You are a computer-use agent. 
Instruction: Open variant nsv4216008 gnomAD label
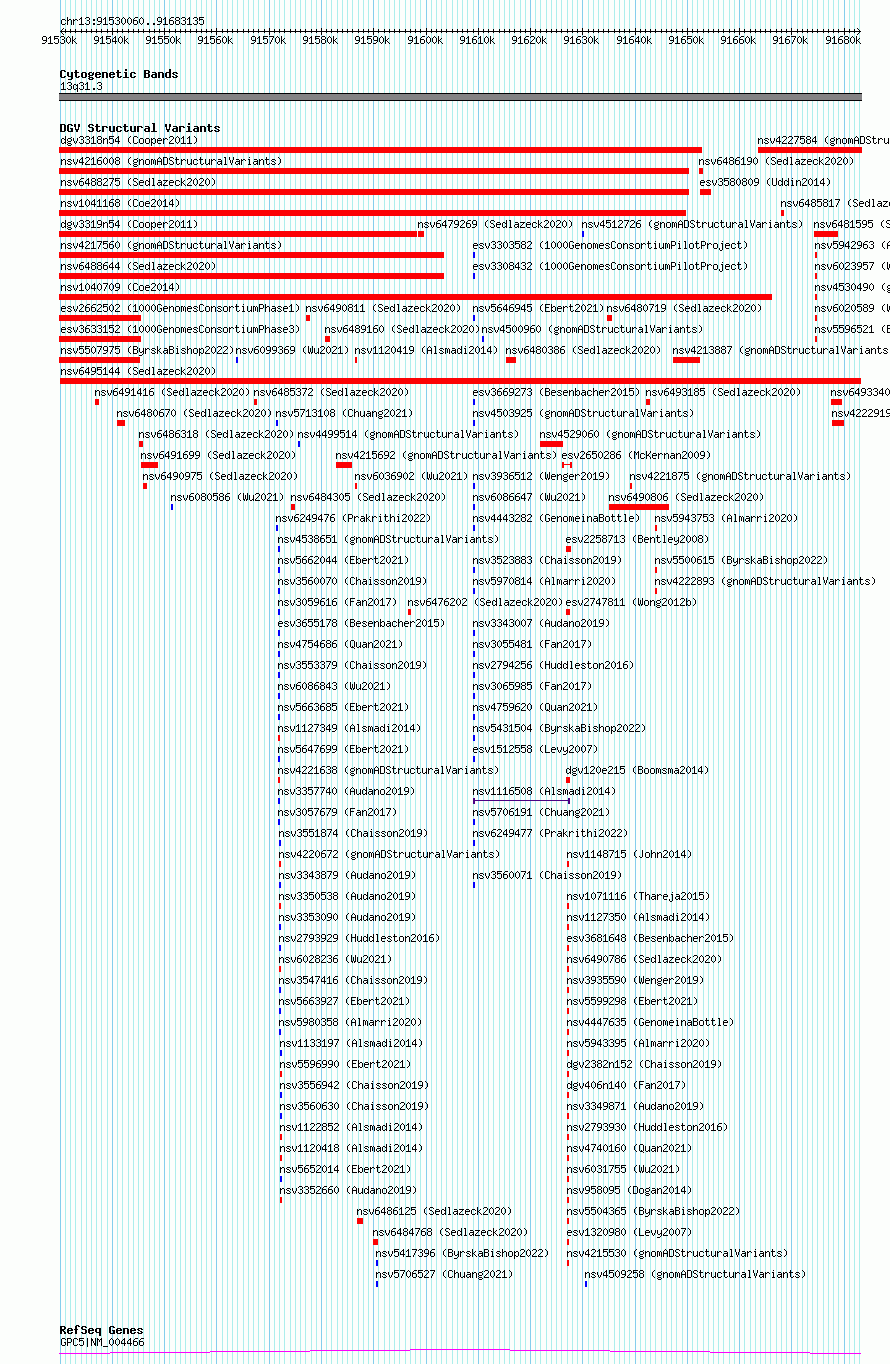tap(171, 161)
